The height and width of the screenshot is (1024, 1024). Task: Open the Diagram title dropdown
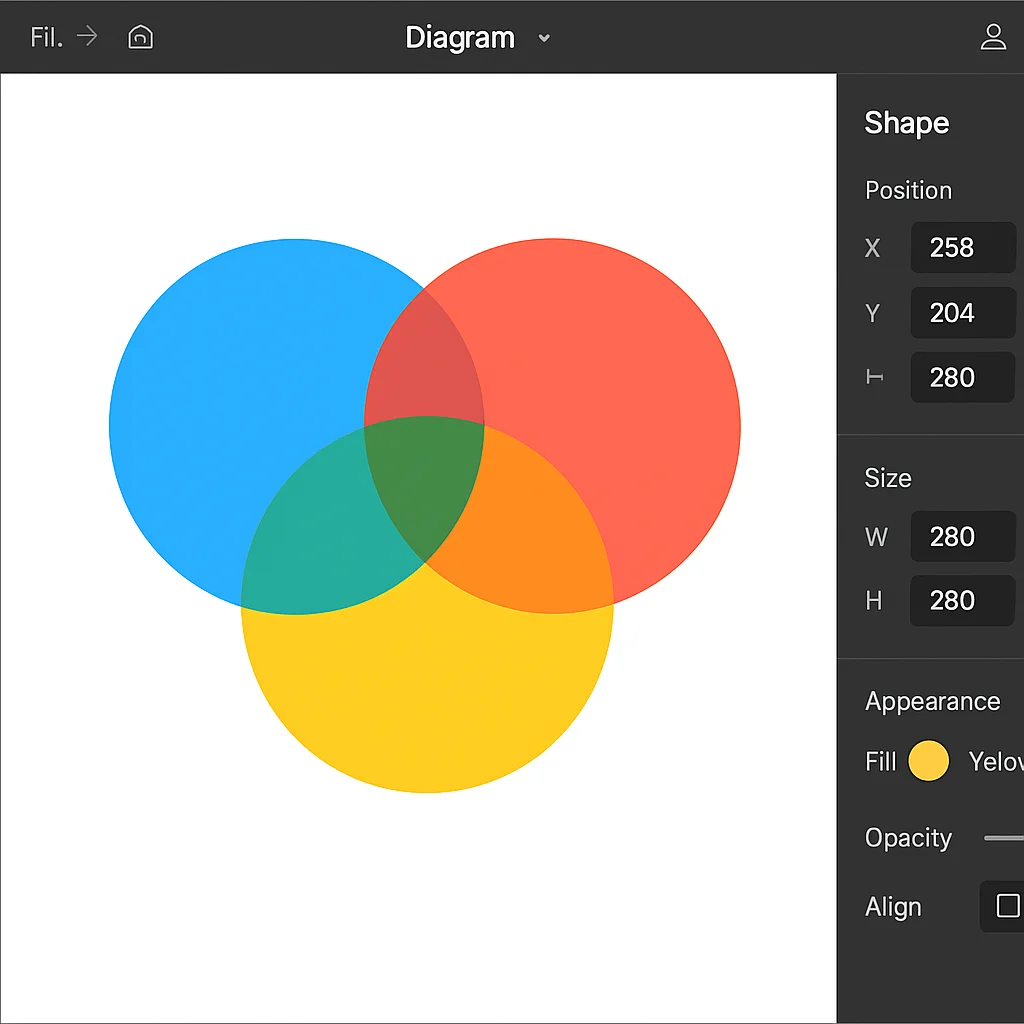pos(460,37)
